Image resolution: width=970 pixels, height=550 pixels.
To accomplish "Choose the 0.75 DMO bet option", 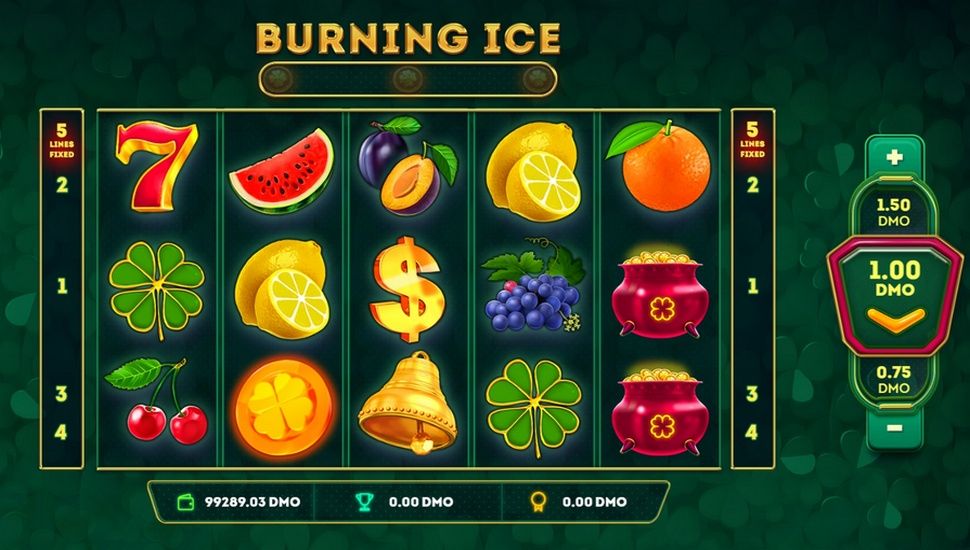I will [x=894, y=379].
